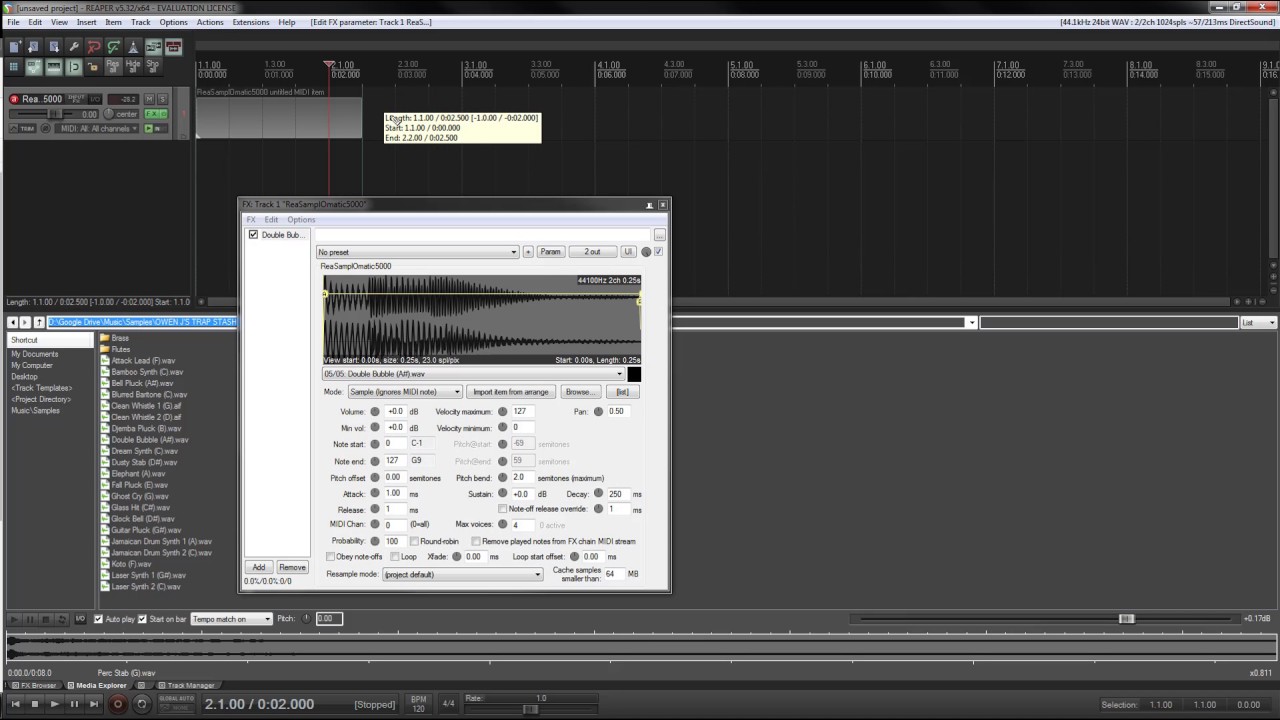The height and width of the screenshot is (720, 1280).
Task: Enable Obey note-offs checkbox
Action: (x=331, y=557)
